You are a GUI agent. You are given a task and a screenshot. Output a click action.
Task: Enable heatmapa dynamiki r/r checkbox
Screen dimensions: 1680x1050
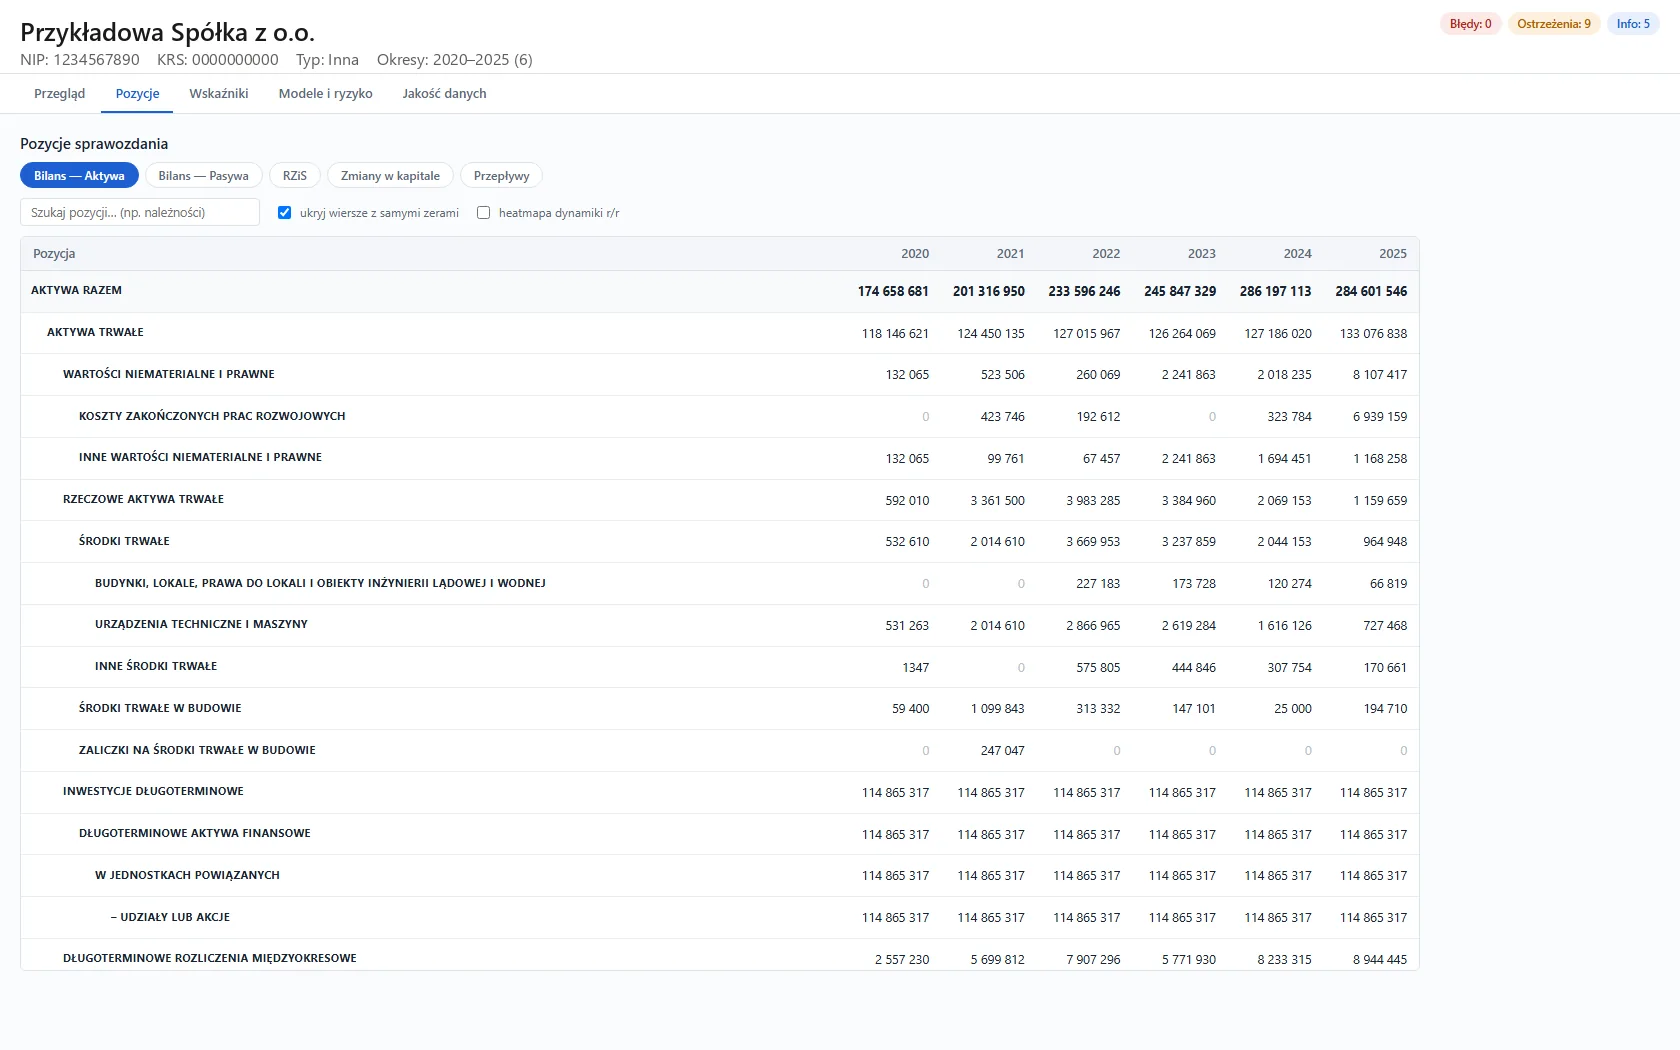[x=484, y=213]
